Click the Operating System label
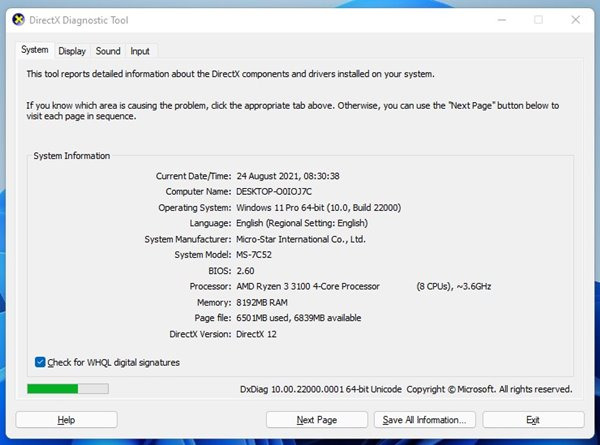Viewport: 600px width, 445px height. [195, 207]
